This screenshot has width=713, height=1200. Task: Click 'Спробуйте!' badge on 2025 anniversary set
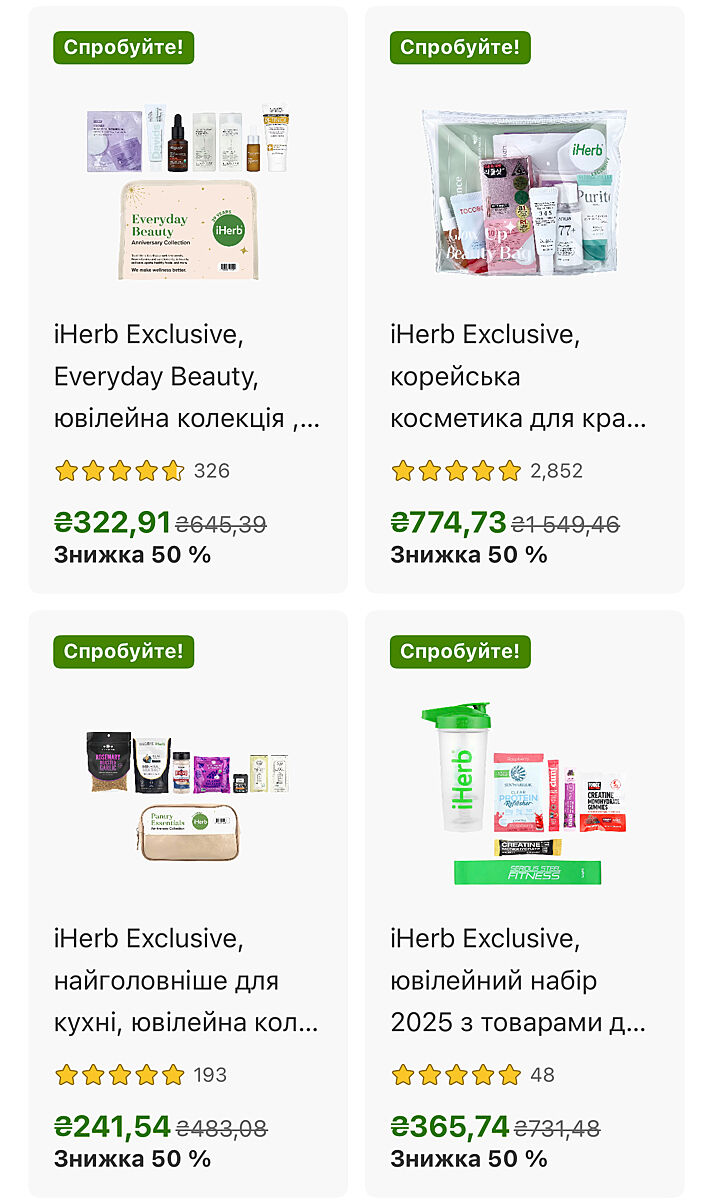(x=460, y=651)
